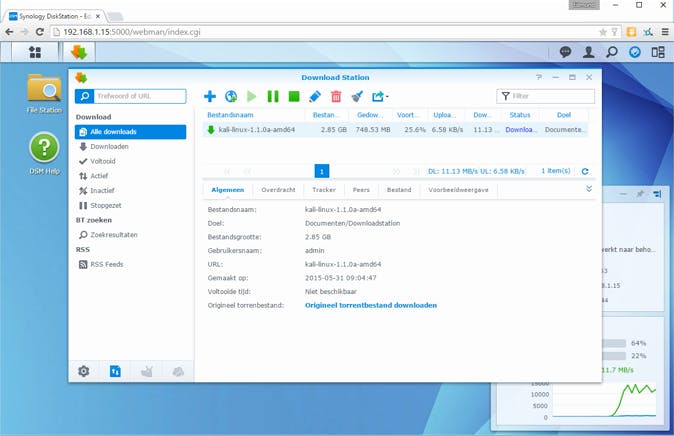Toggle the download schedule icon in bottom bar

(115, 371)
